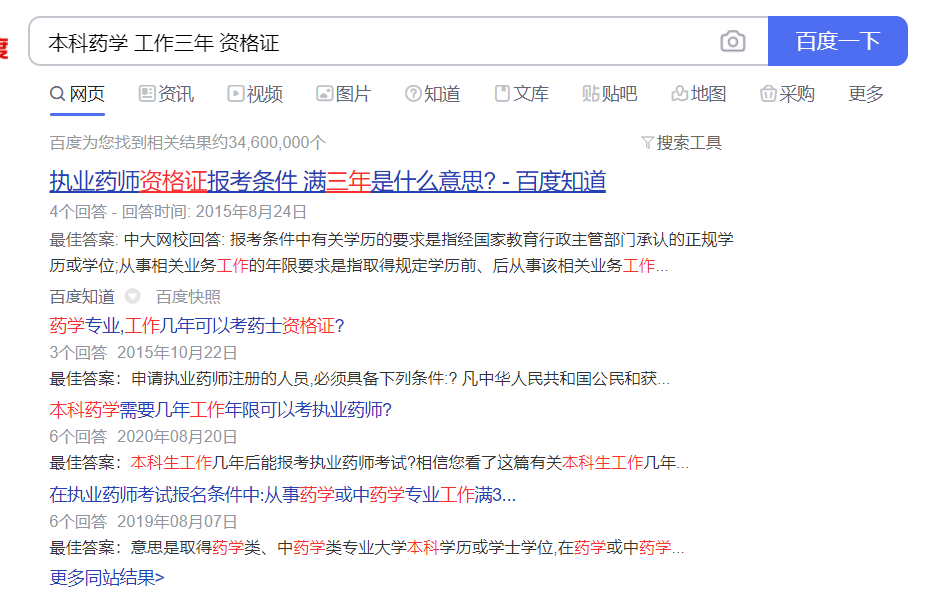The width and height of the screenshot is (928, 603).
Task: Click the news icon beside 资讯
Action: pyautogui.click(x=147, y=93)
